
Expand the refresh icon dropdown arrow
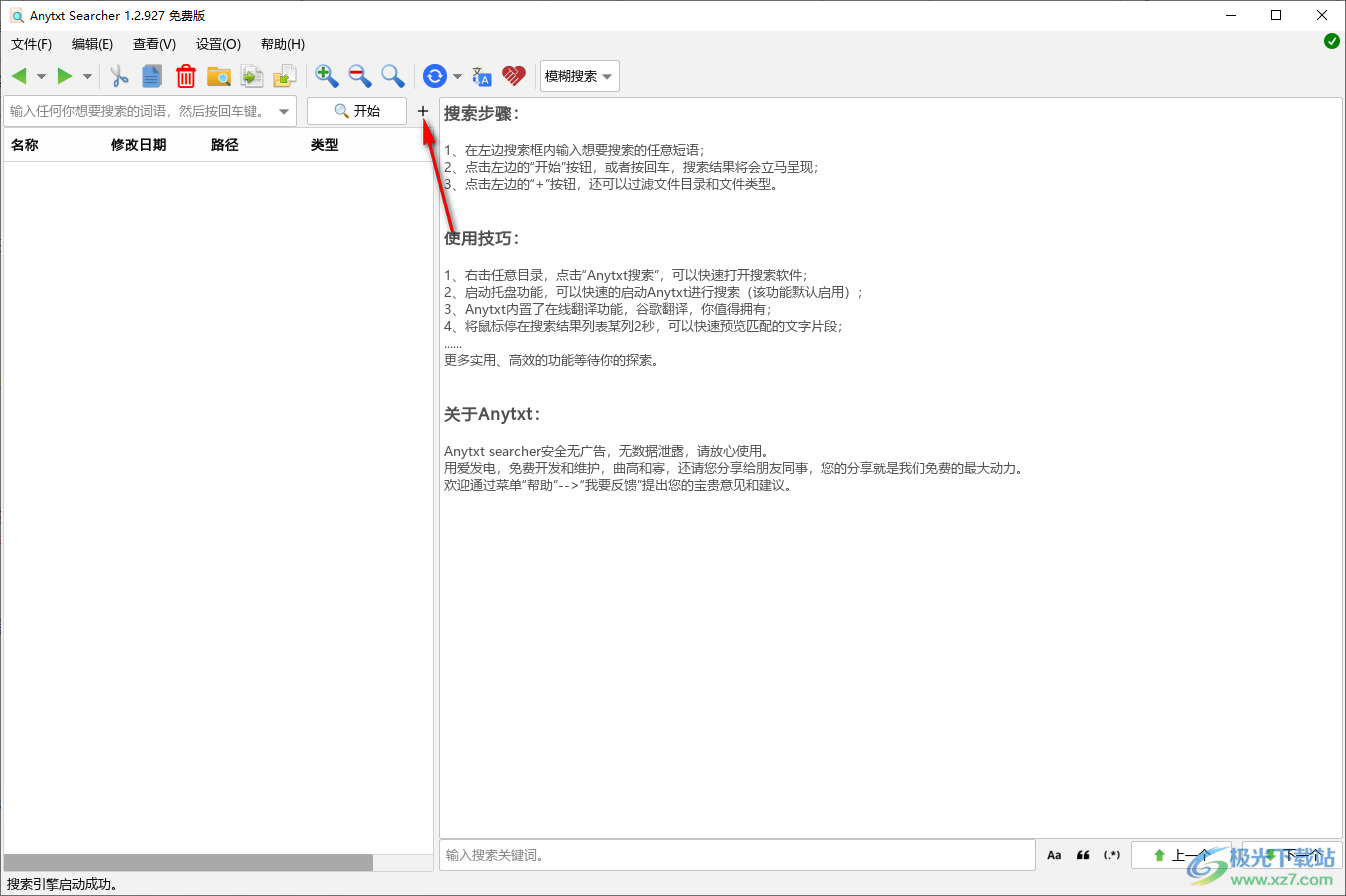coord(457,76)
